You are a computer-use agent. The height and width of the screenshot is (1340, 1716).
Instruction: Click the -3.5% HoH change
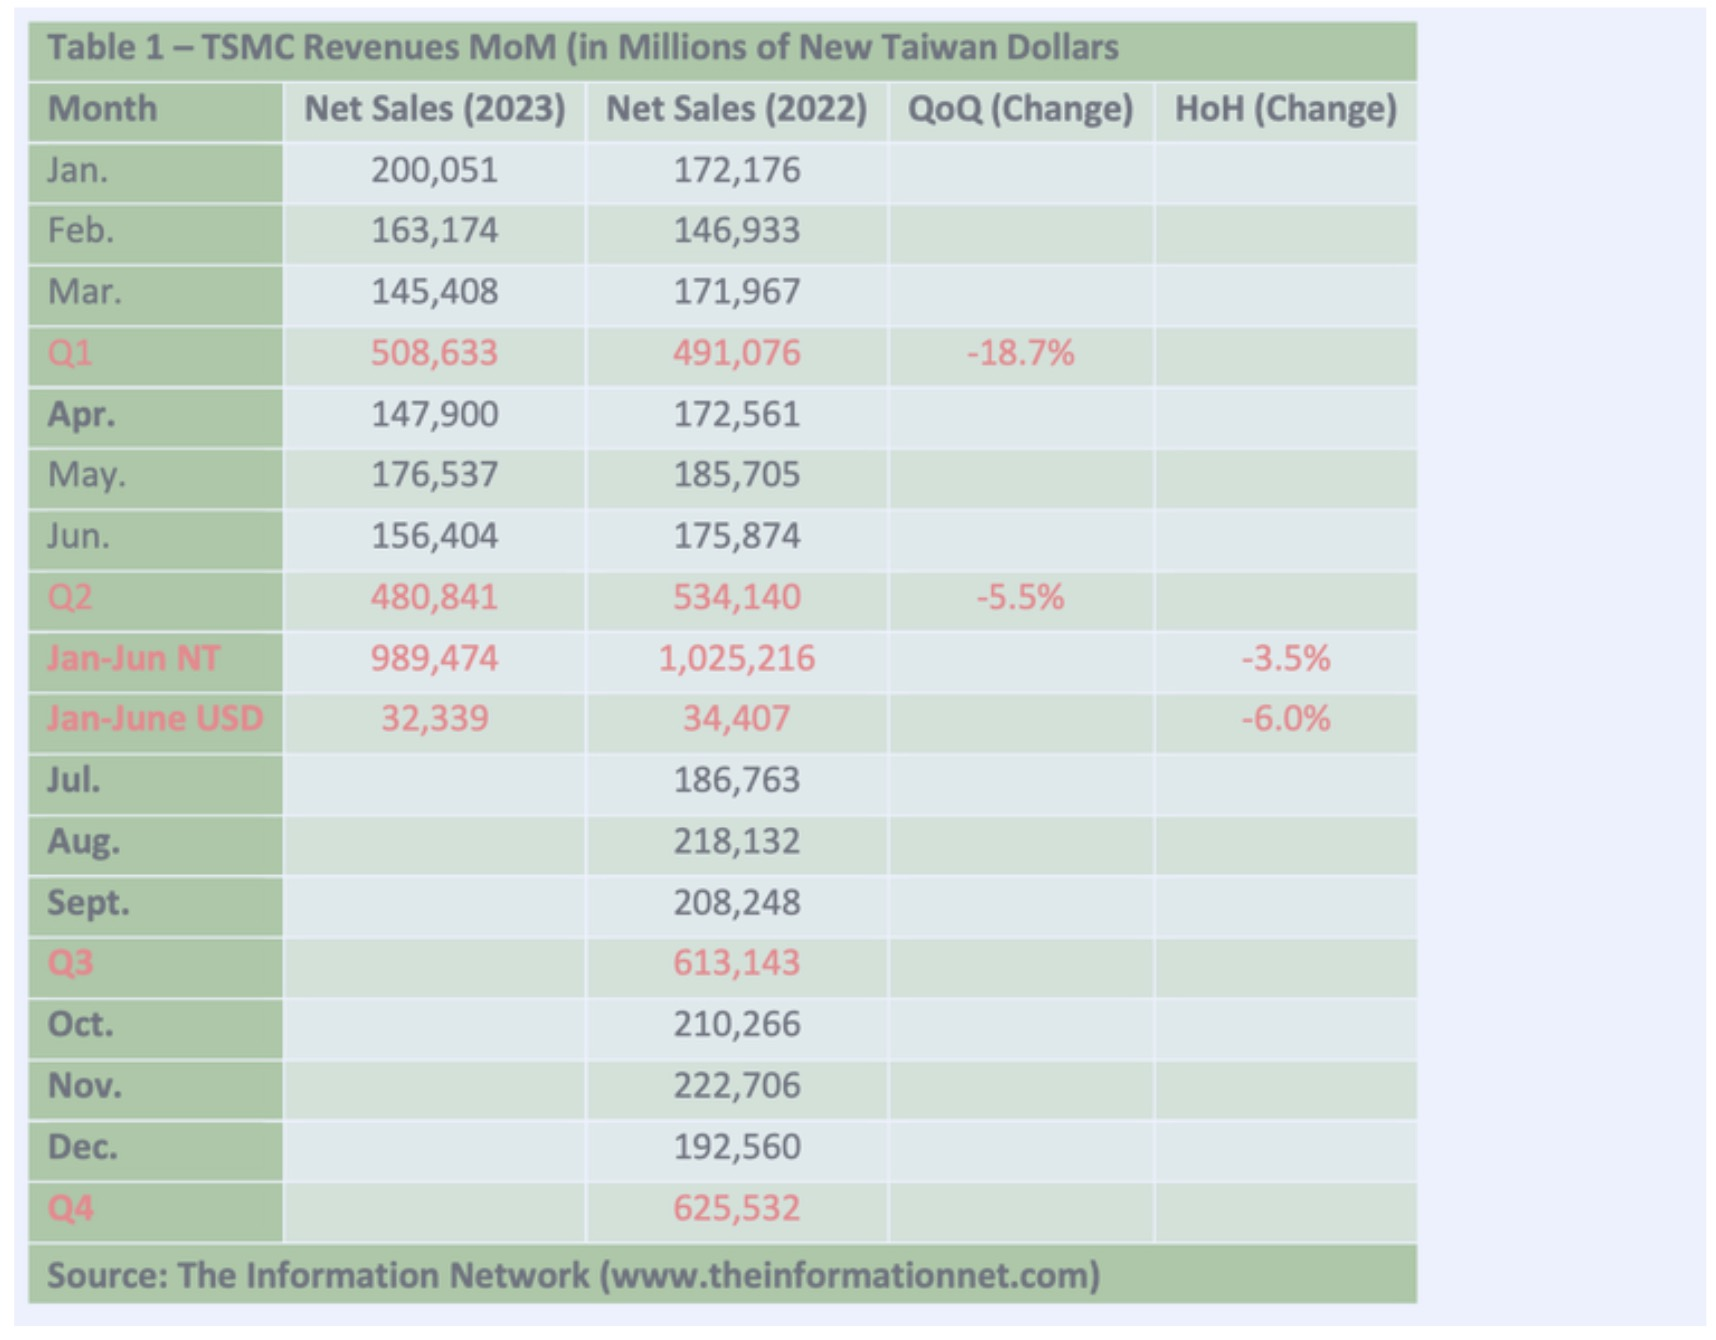(1286, 658)
